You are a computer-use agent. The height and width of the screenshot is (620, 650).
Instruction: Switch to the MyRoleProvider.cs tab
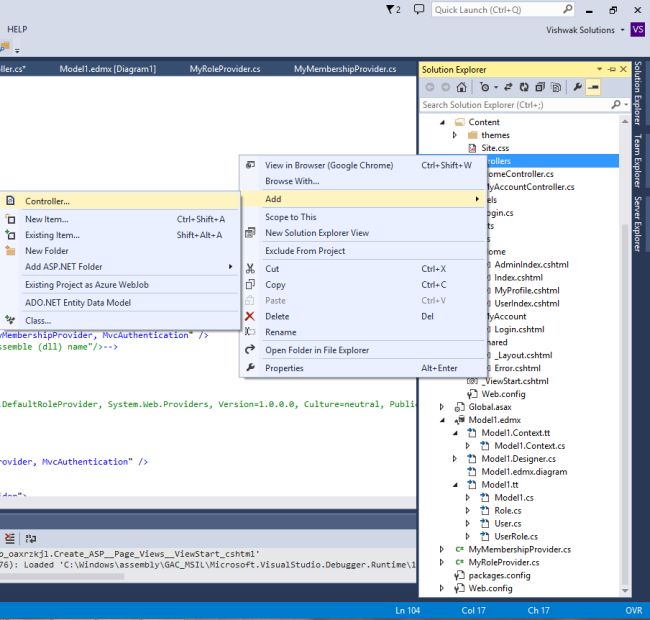pos(225,69)
